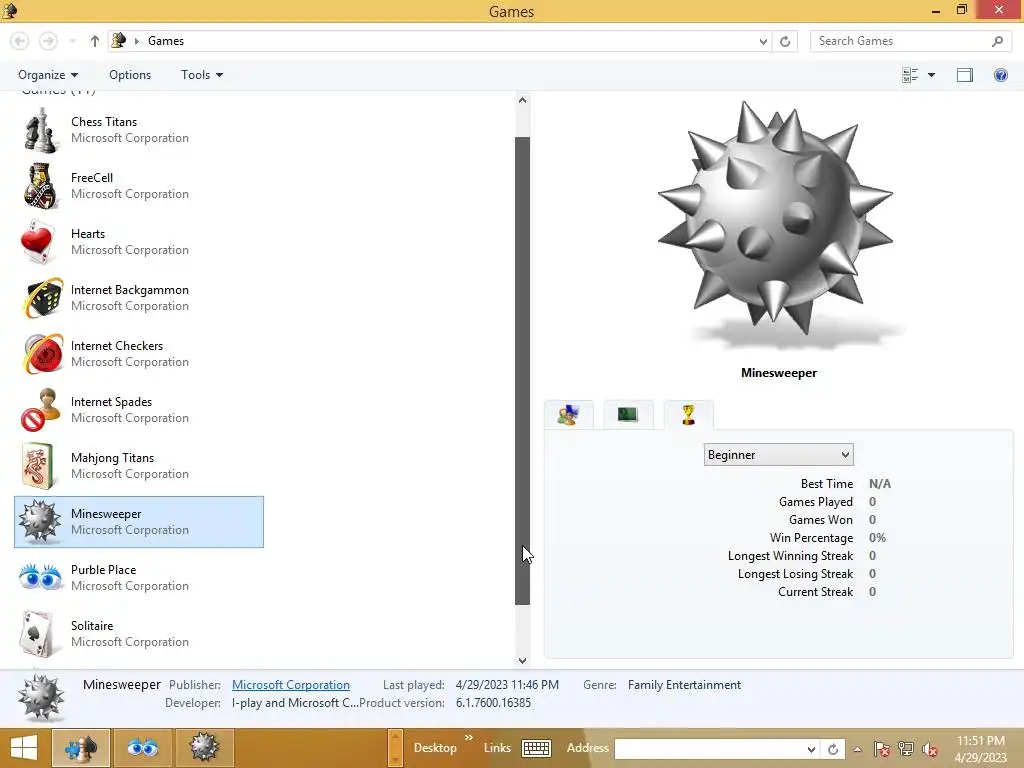
Task: Switch to Minesweeper taskbar button
Action: pos(204,748)
